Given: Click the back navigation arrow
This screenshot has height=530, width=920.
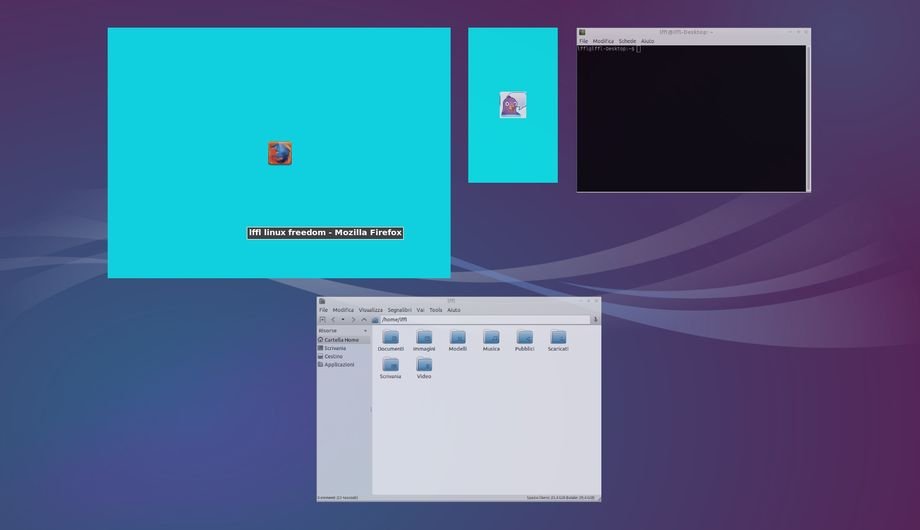Looking at the screenshot, I should (333, 320).
